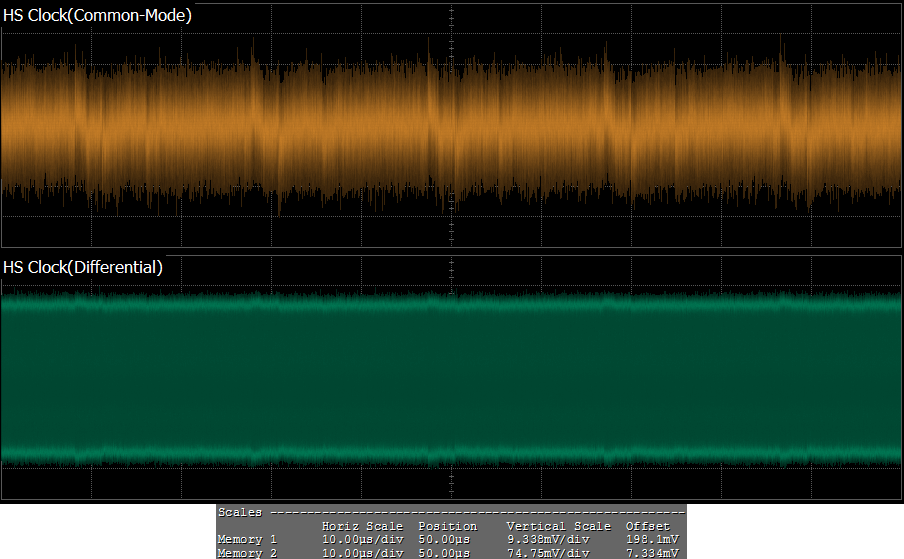Click the Position column header

pos(447,526)
